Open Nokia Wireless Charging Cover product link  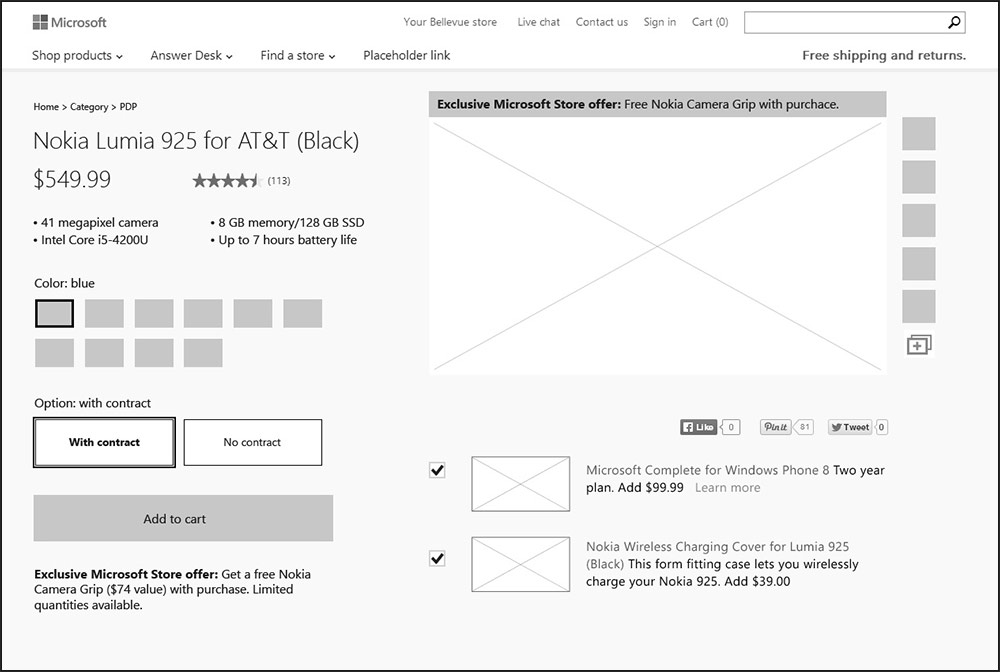[717, 555]
